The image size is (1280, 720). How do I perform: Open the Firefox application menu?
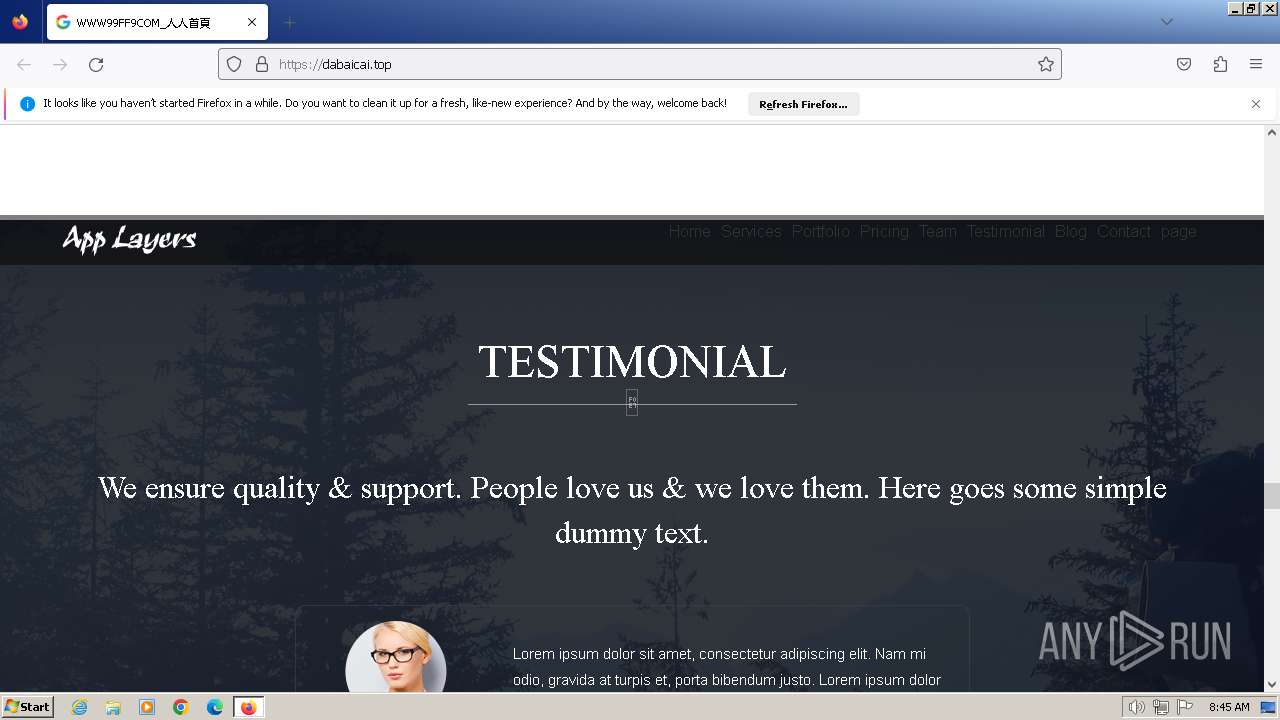click(1256, 64)
